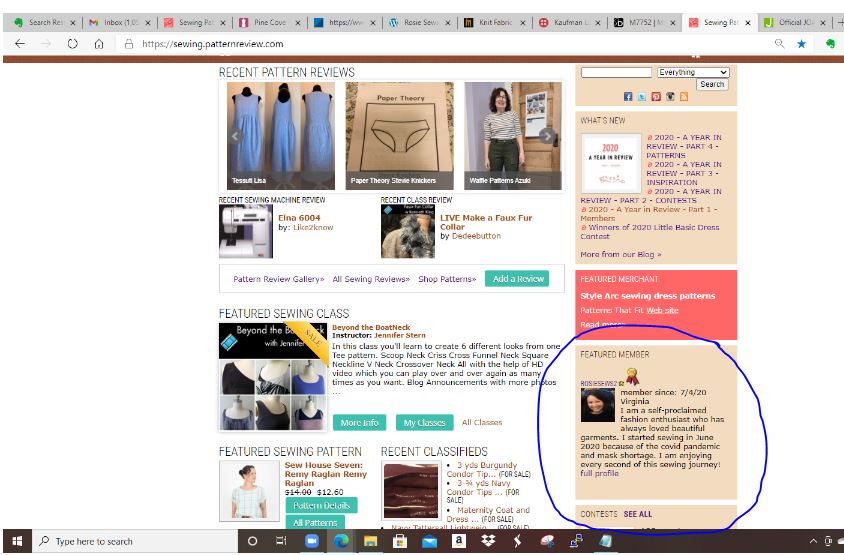
Task: Click the site search text field
Action: click(615, 72)
